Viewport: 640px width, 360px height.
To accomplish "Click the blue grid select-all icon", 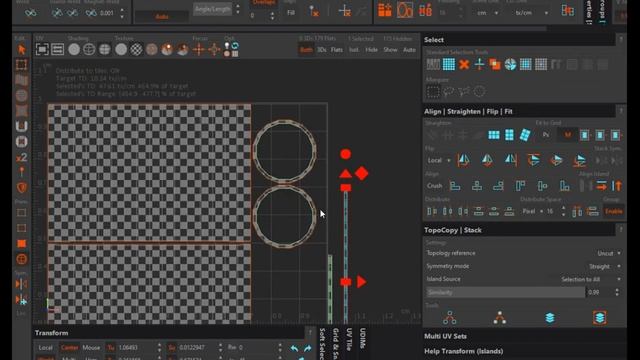I will [x=449, y=64].
